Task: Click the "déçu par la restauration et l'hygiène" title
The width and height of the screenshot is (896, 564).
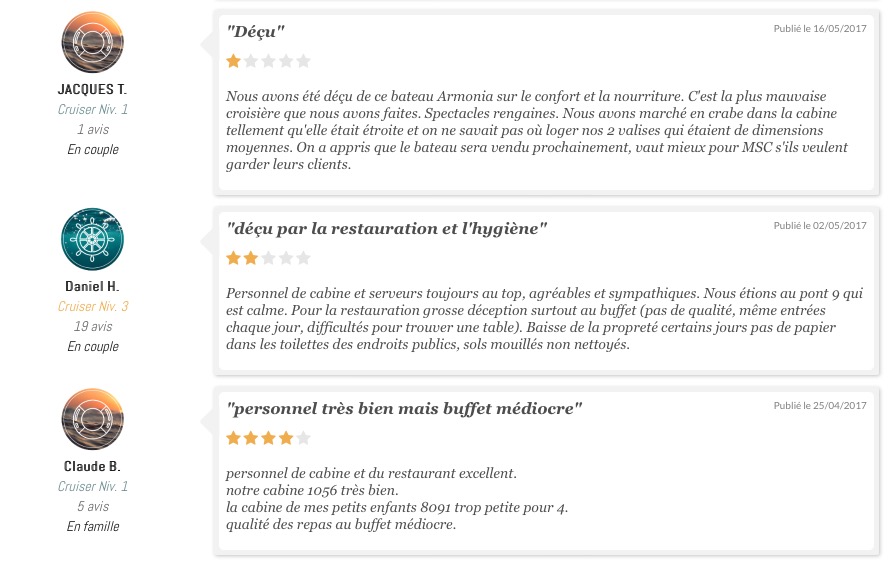Action: (x=386, y=229)
